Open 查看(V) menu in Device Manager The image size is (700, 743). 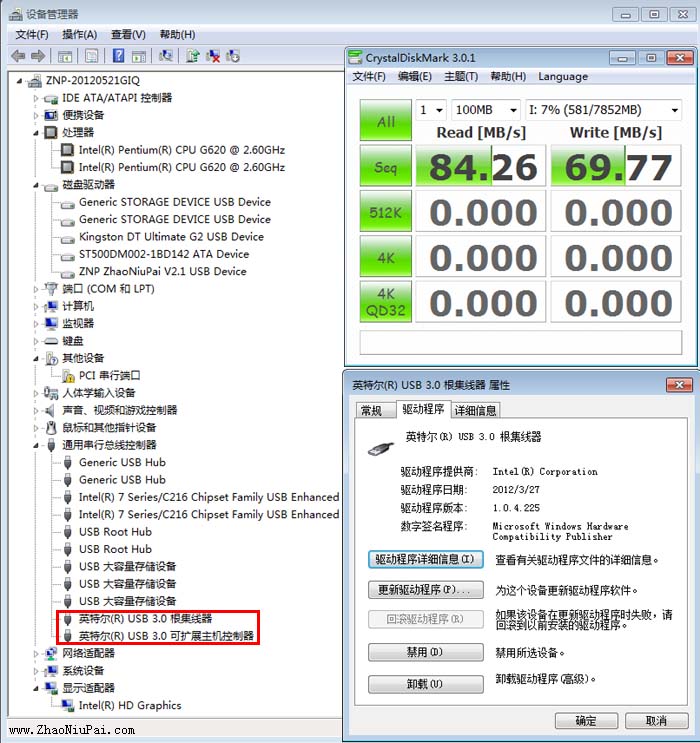click(x=128, y=35)
